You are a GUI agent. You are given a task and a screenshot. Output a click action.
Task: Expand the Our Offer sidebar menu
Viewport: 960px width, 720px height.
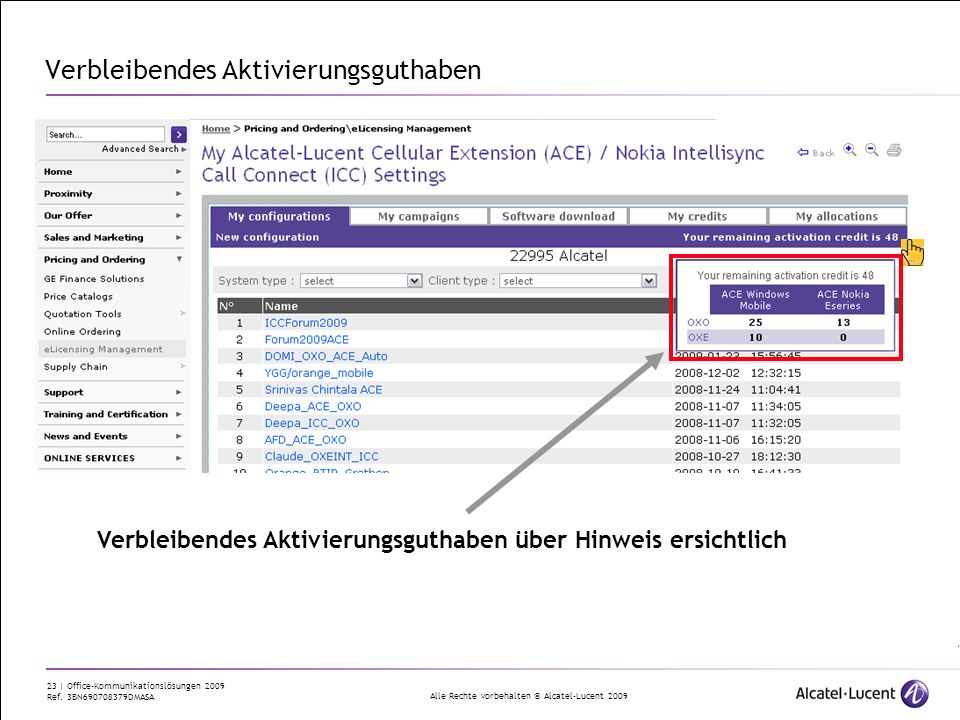pos(112,216)
